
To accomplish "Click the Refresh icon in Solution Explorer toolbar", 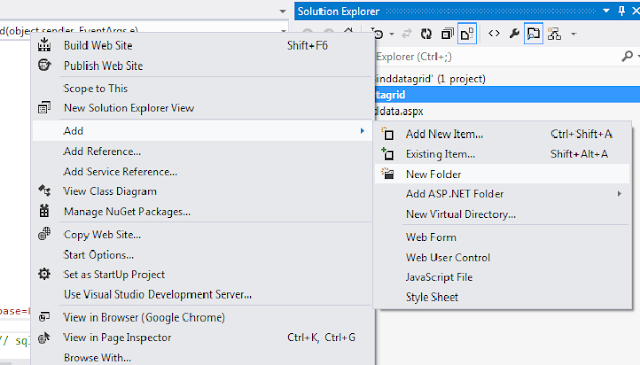I will [426, 34].
